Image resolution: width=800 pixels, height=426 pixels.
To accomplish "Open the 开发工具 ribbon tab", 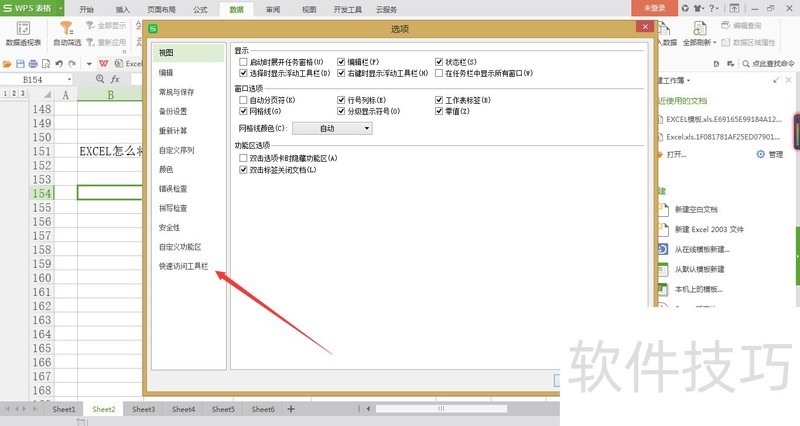I will (348, 9).
